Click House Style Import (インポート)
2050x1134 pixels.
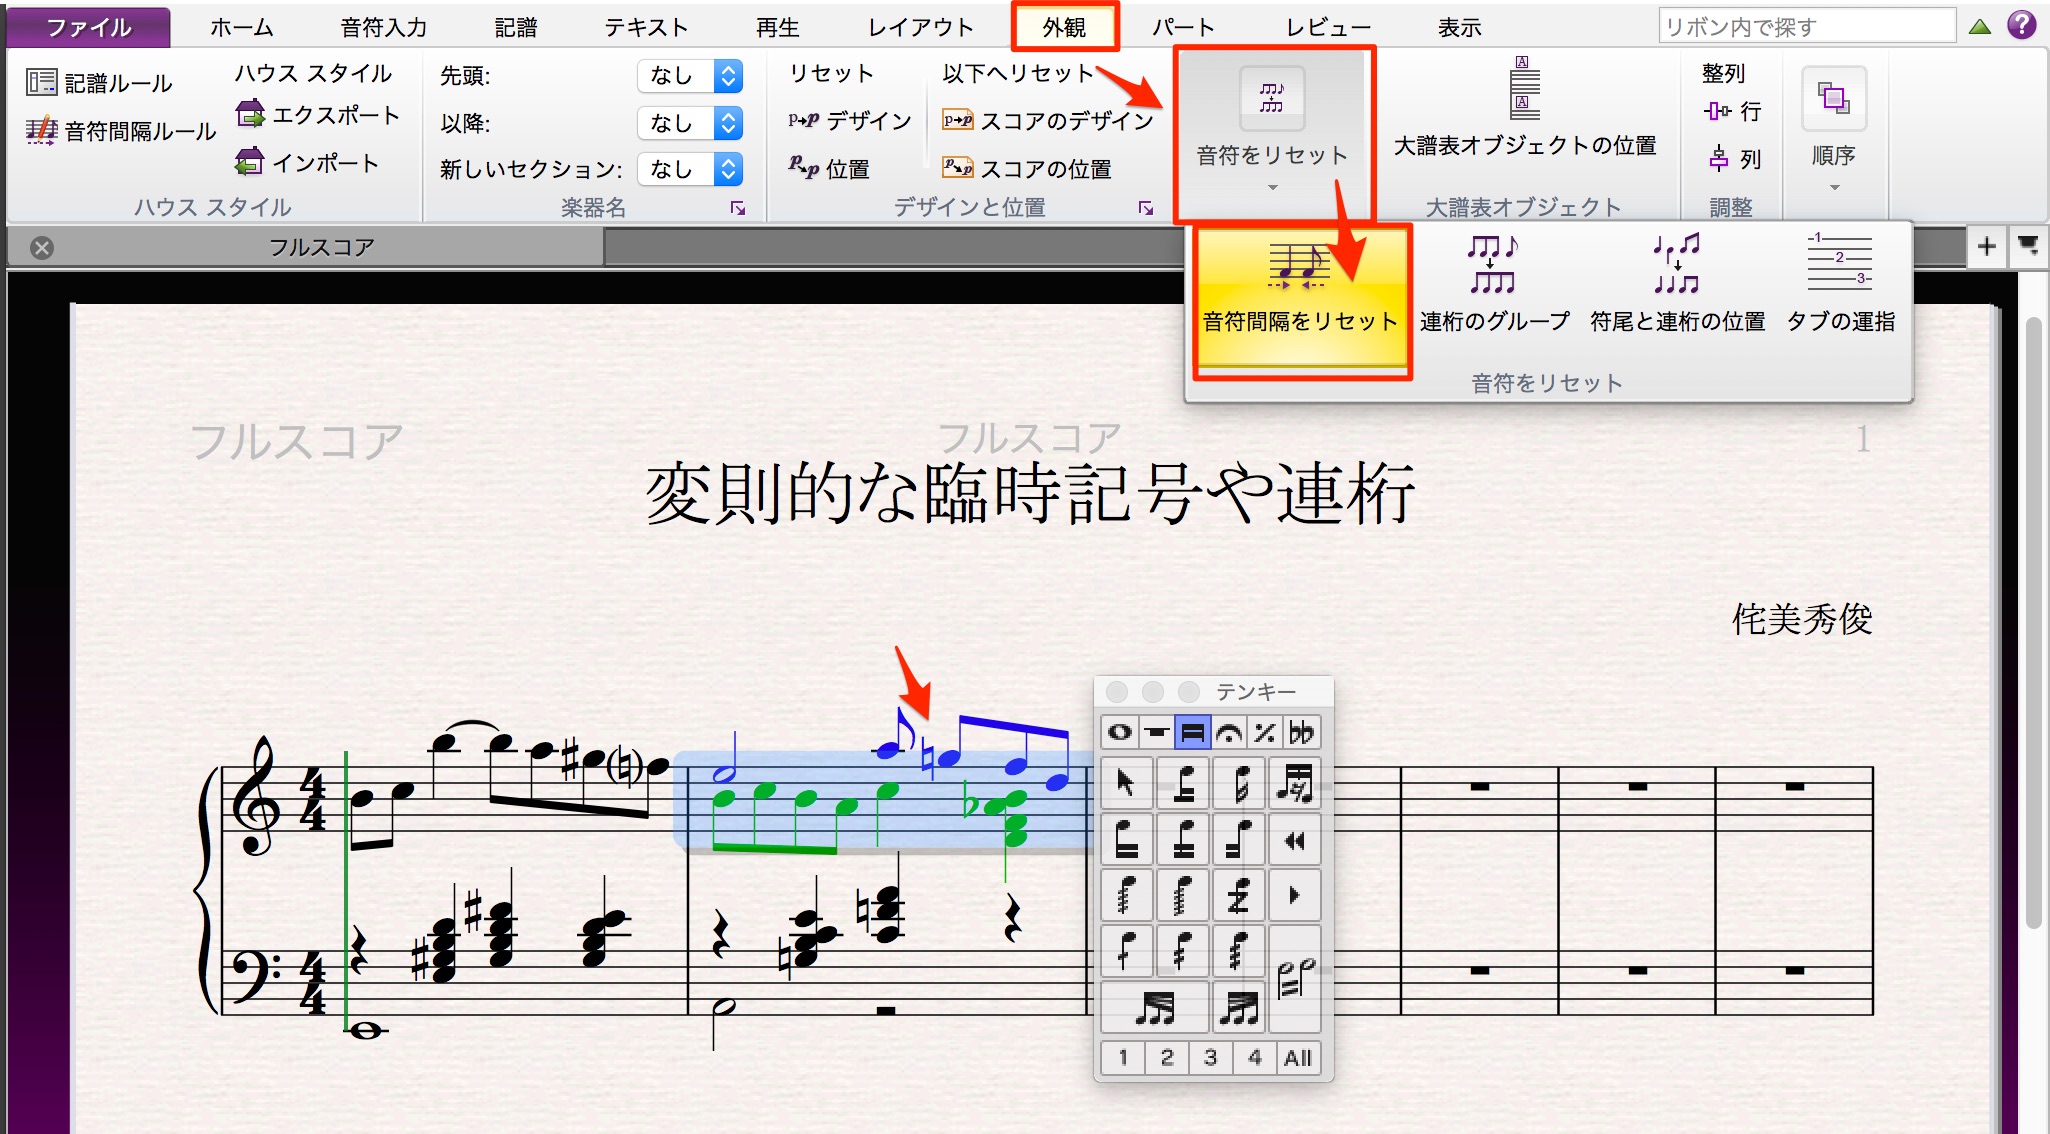pyautogui.click(x=307, y=162)
